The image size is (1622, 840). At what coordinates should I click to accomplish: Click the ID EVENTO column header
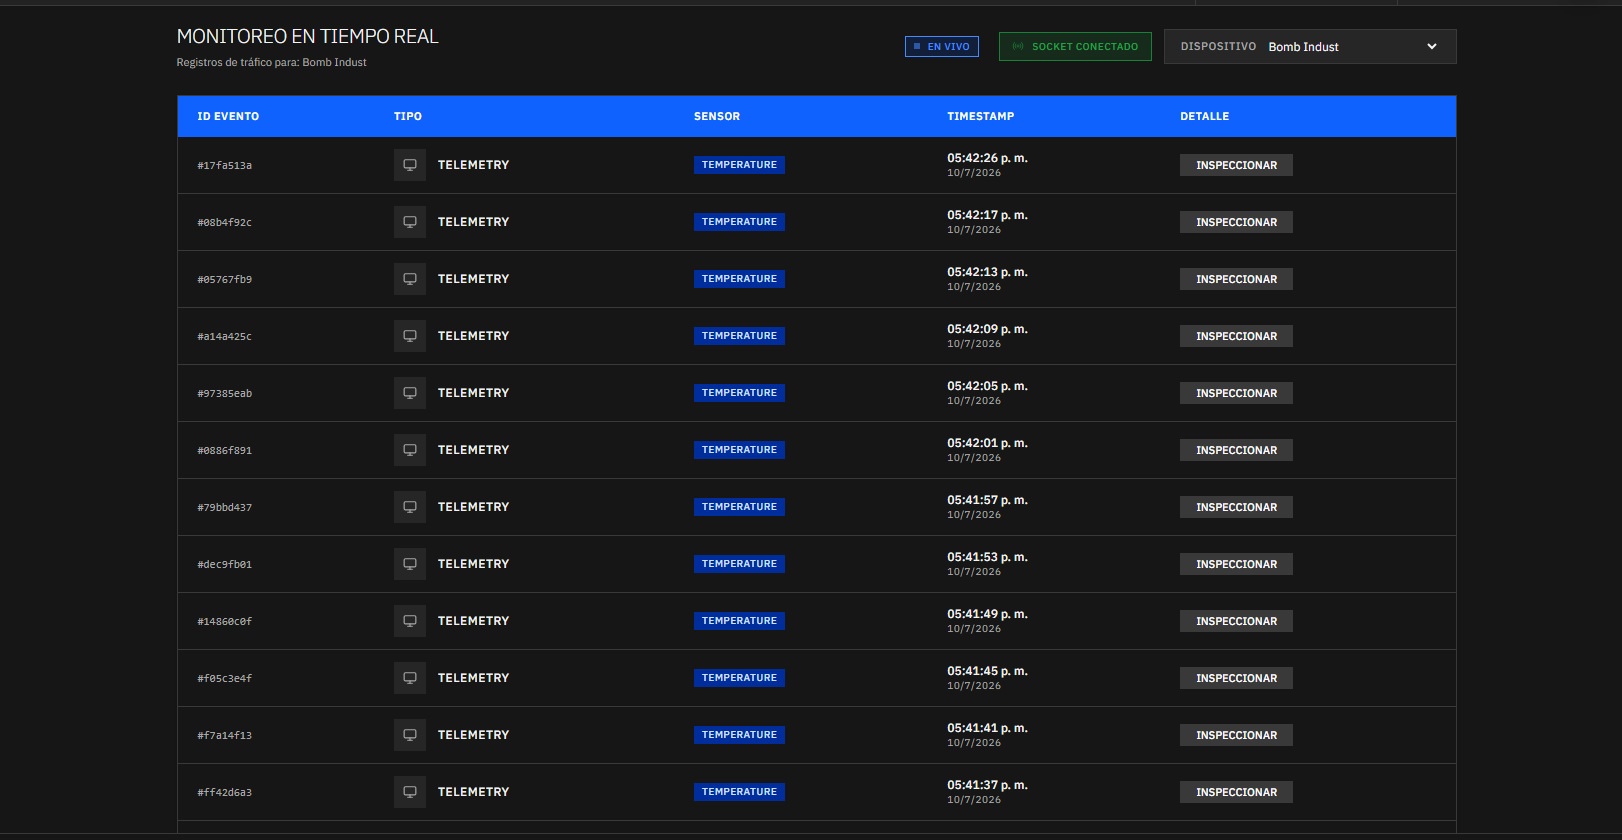(228, 117)
